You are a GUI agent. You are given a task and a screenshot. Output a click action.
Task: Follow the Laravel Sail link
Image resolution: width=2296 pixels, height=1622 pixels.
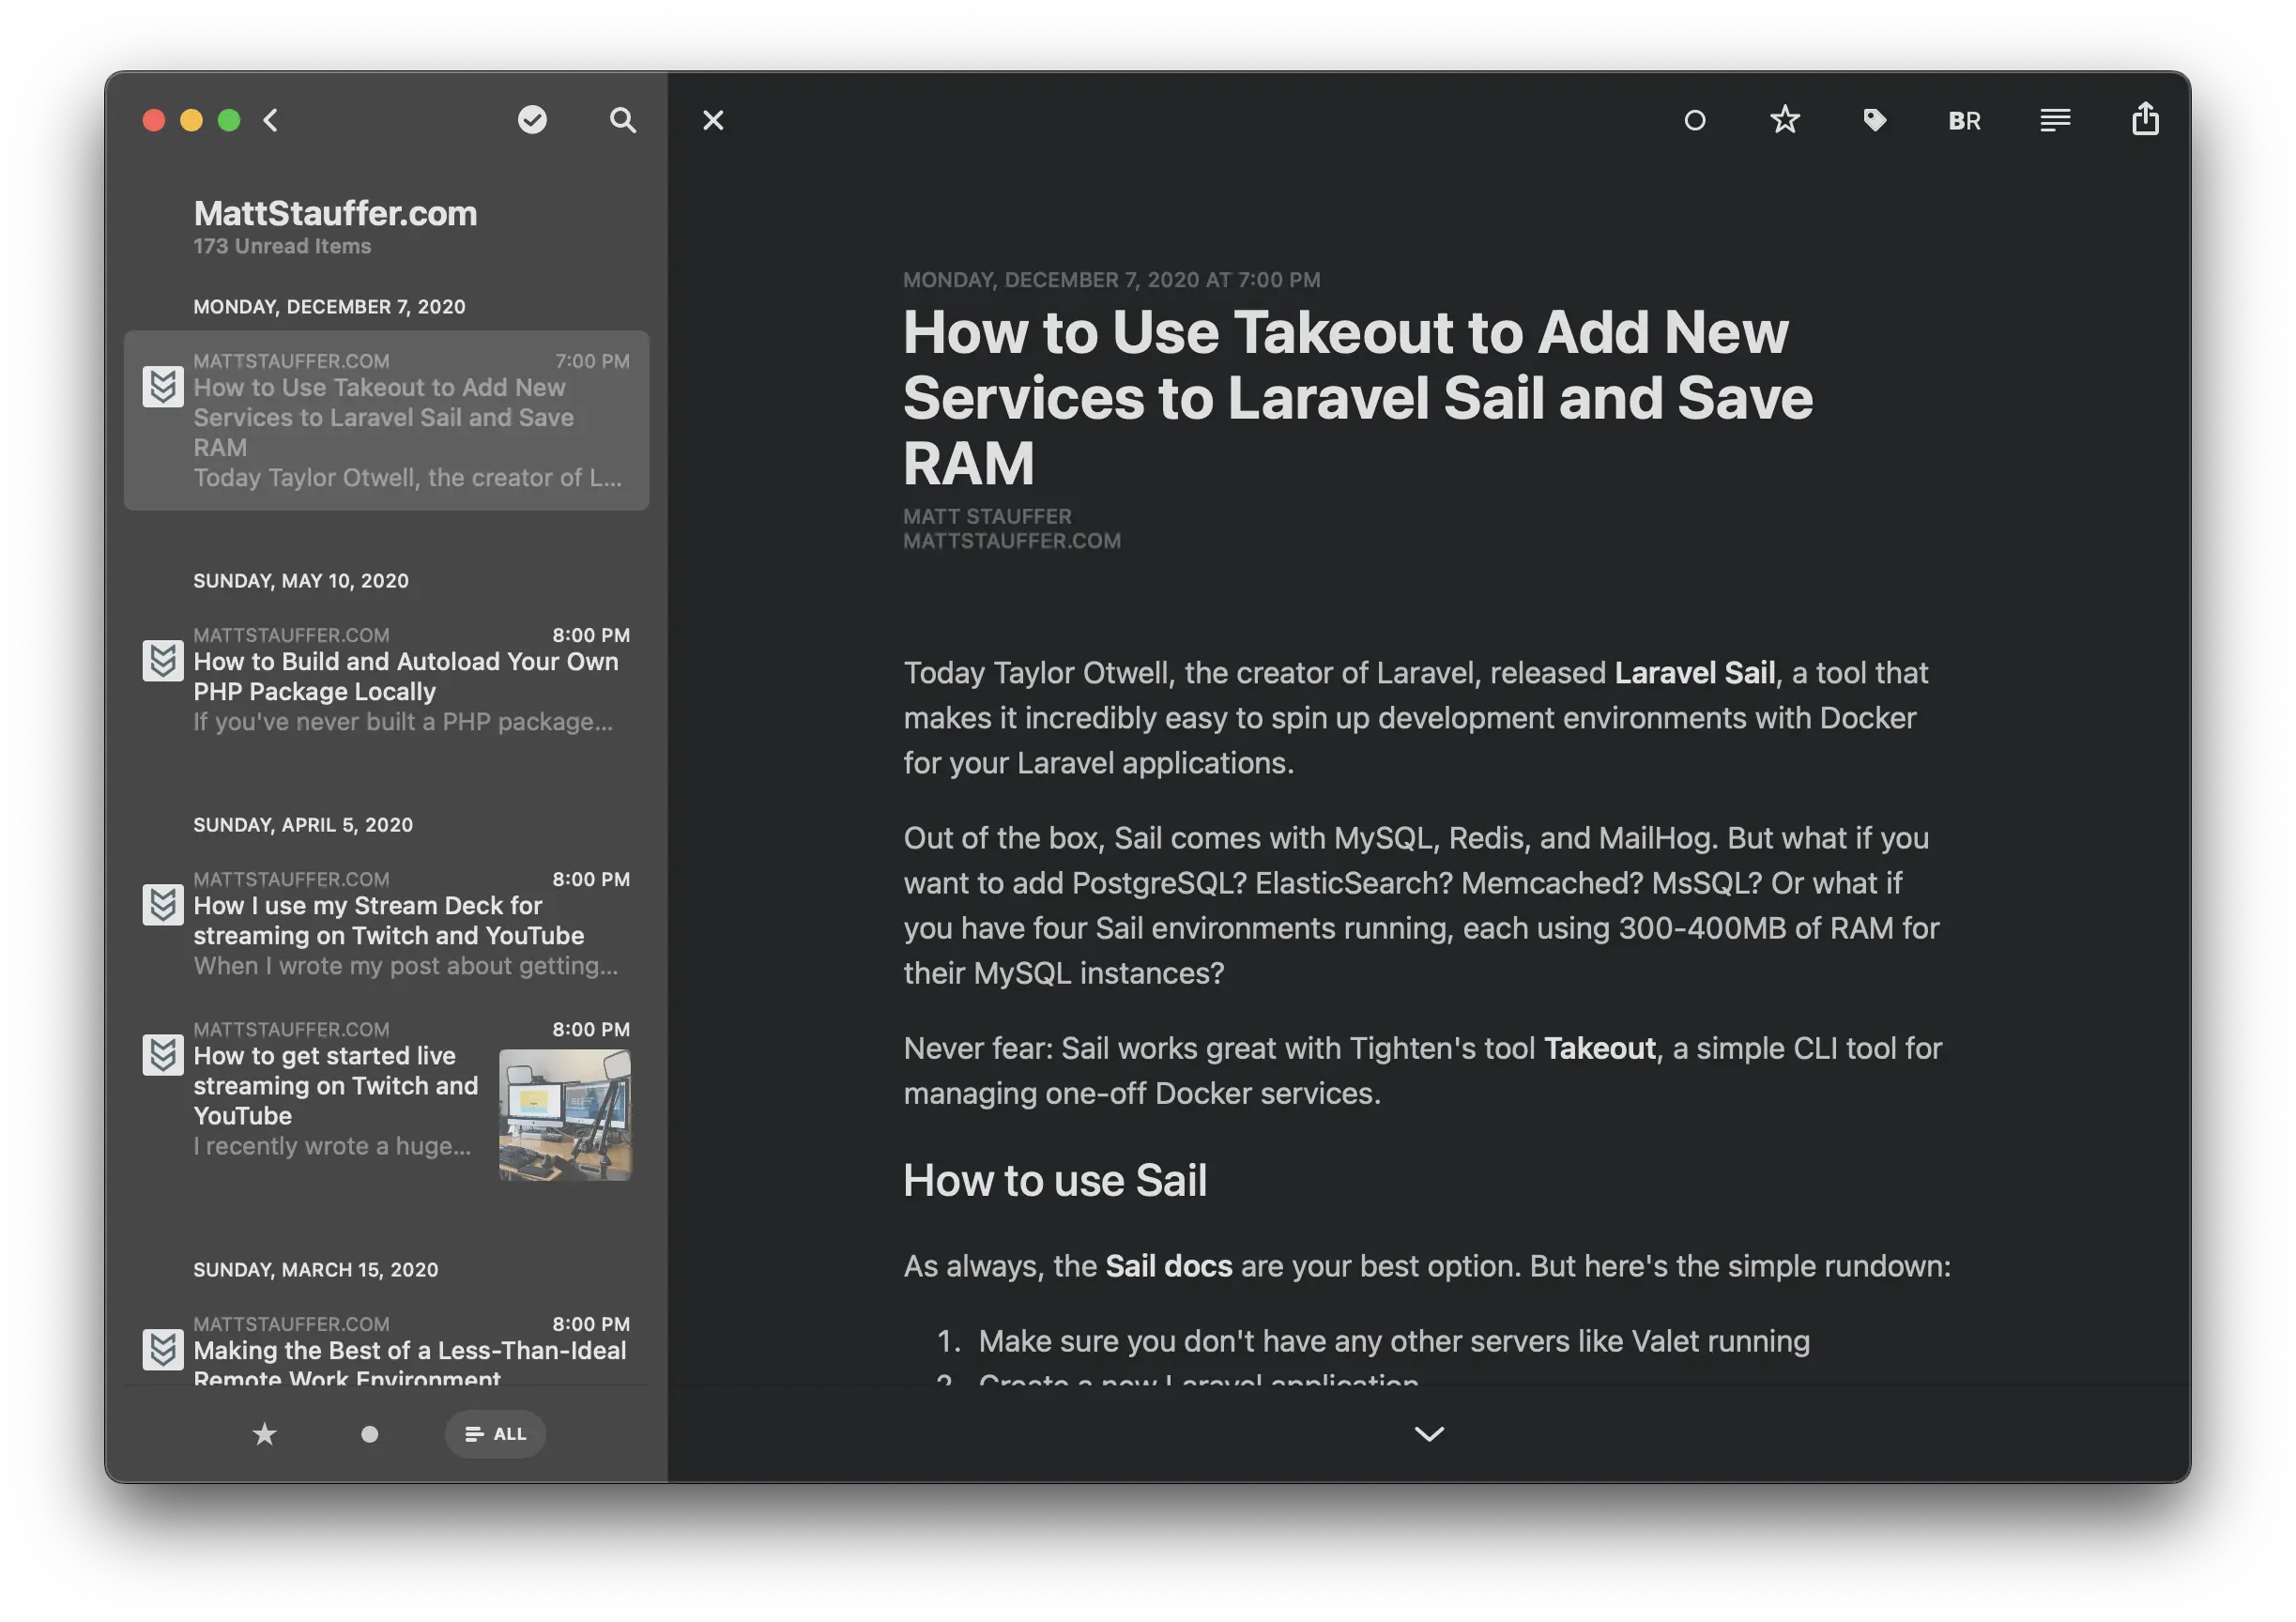click(x=1695, y=673)
